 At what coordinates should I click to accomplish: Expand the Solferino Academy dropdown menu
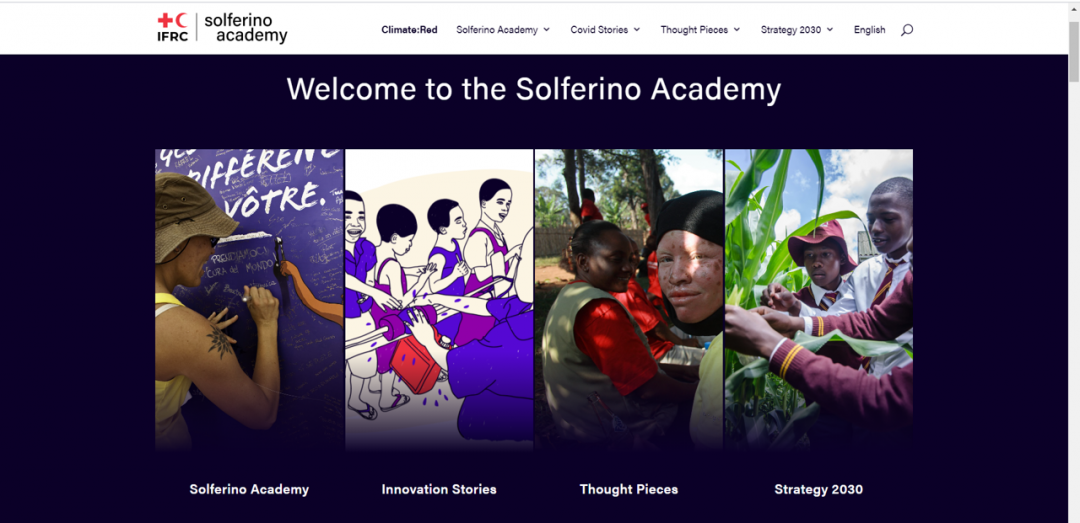point(503,30)
